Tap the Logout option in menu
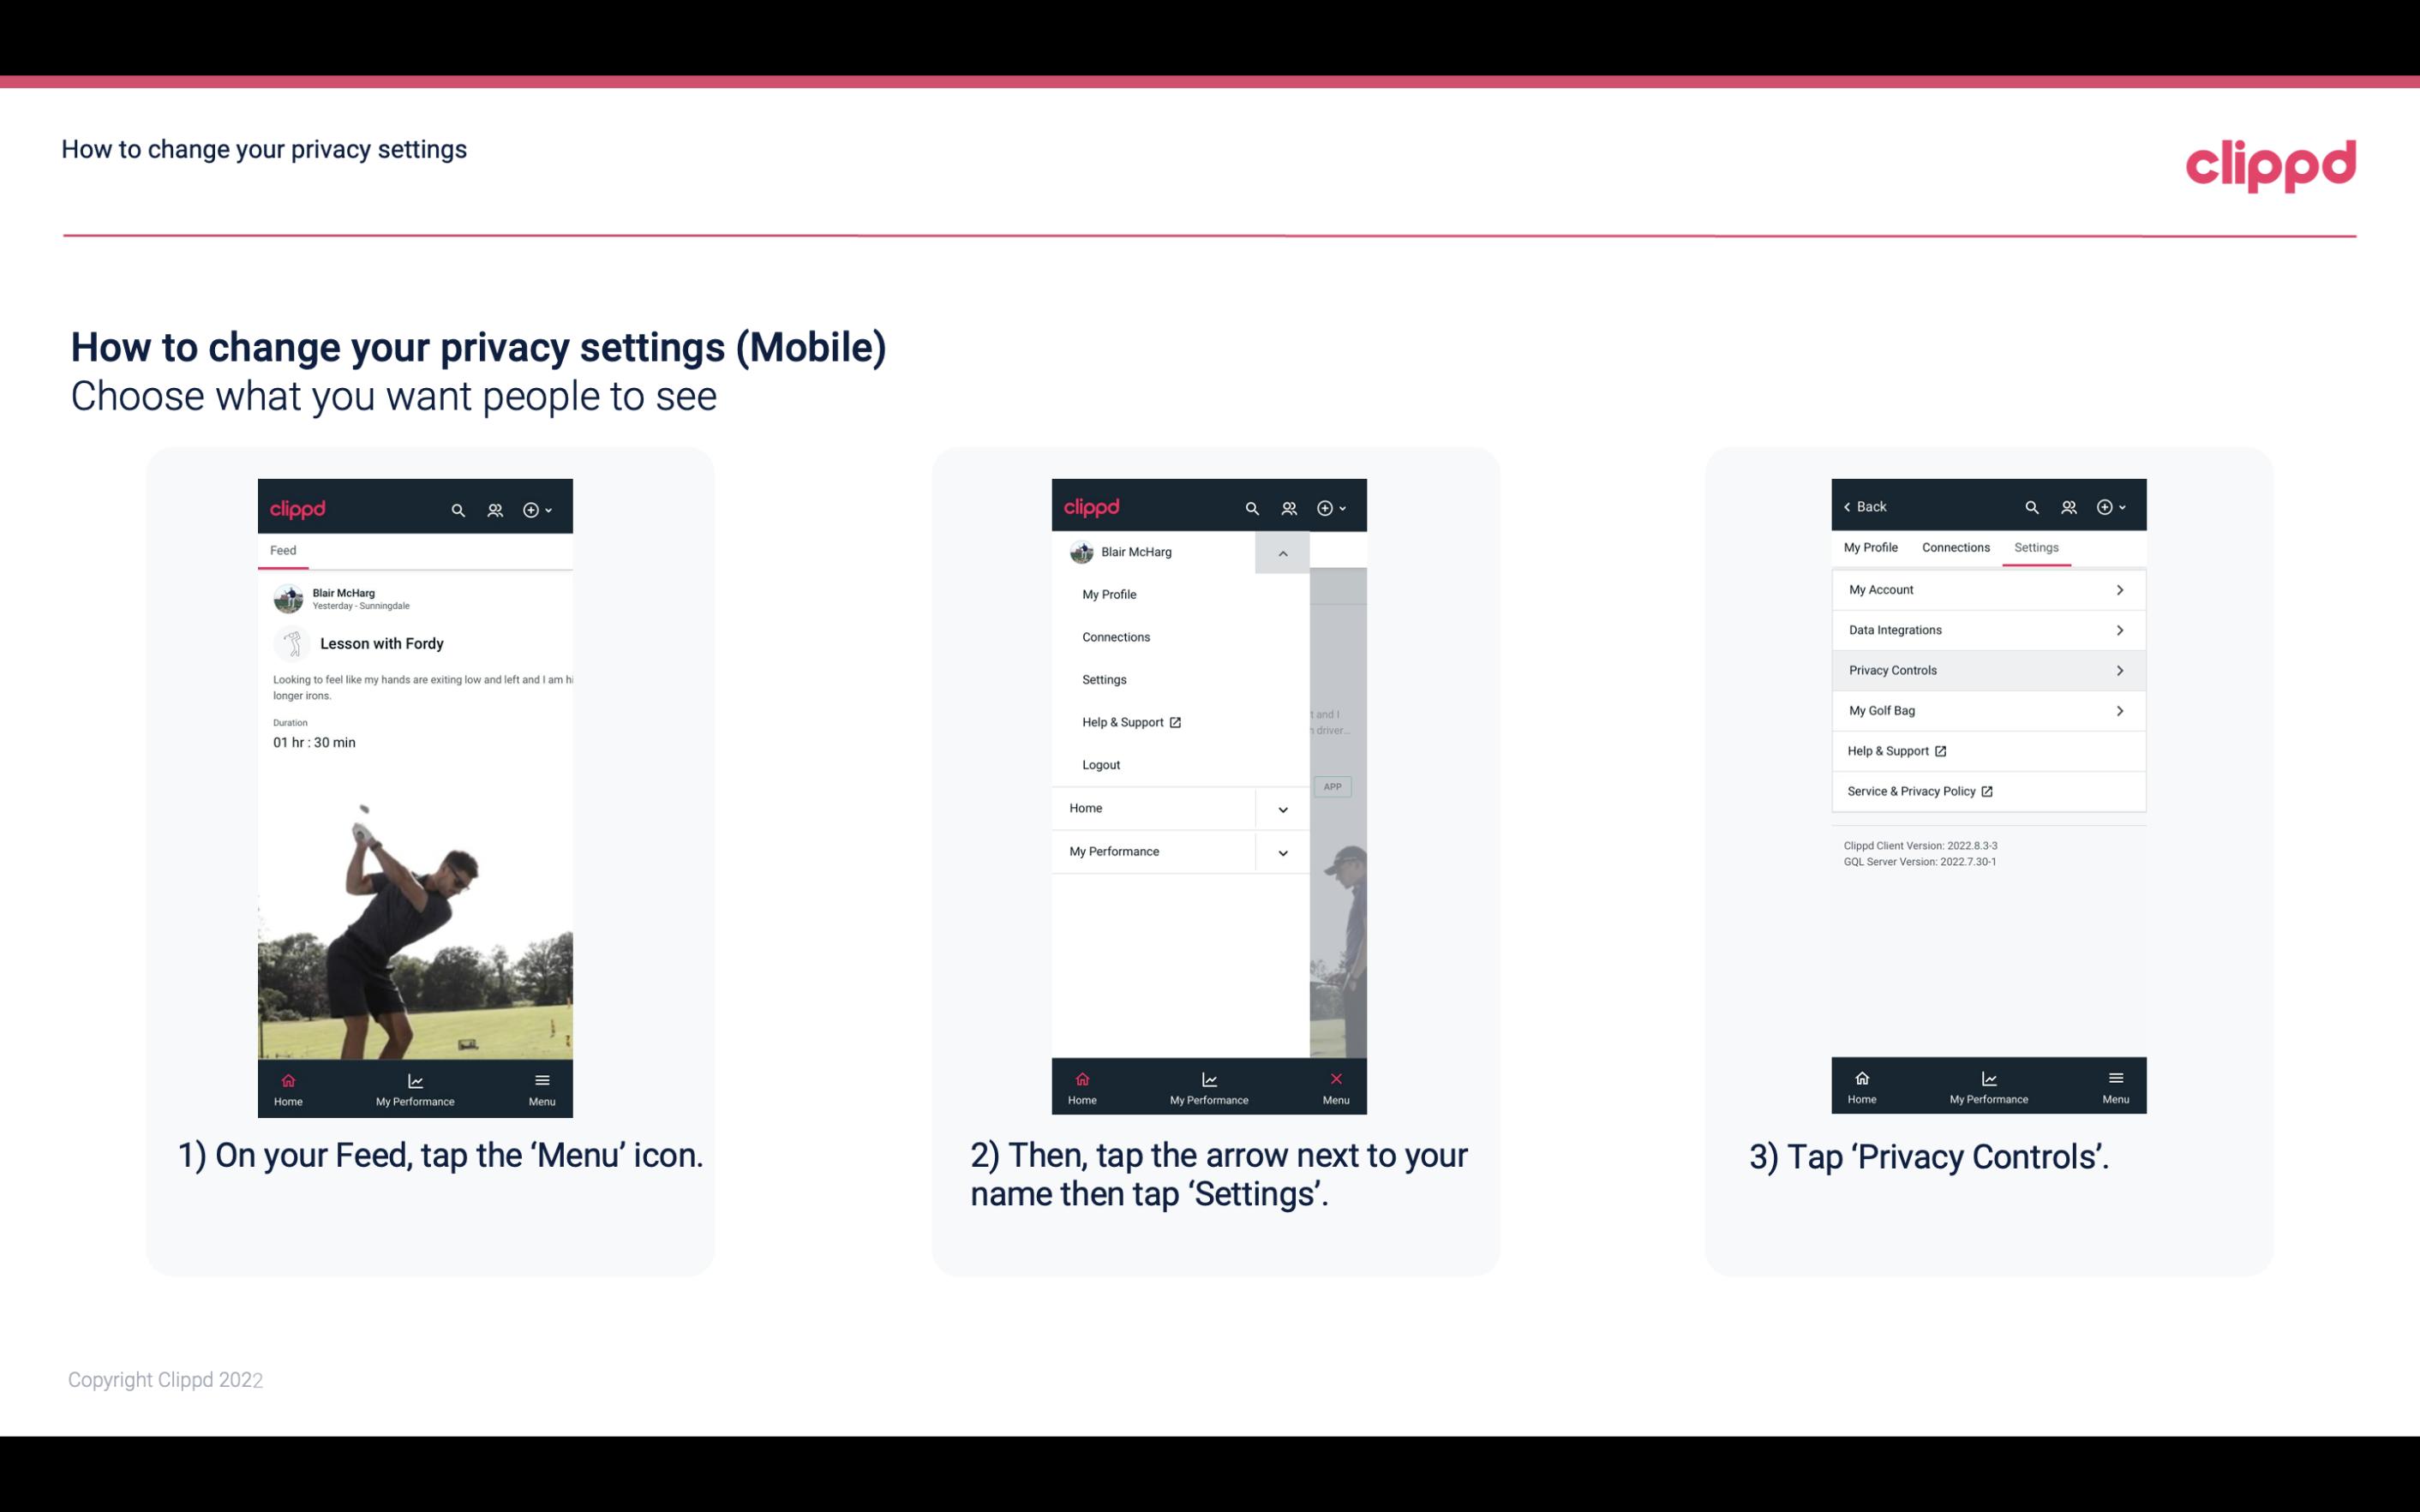Viewport: 2420px width, 1512px height. [1101, 763]
